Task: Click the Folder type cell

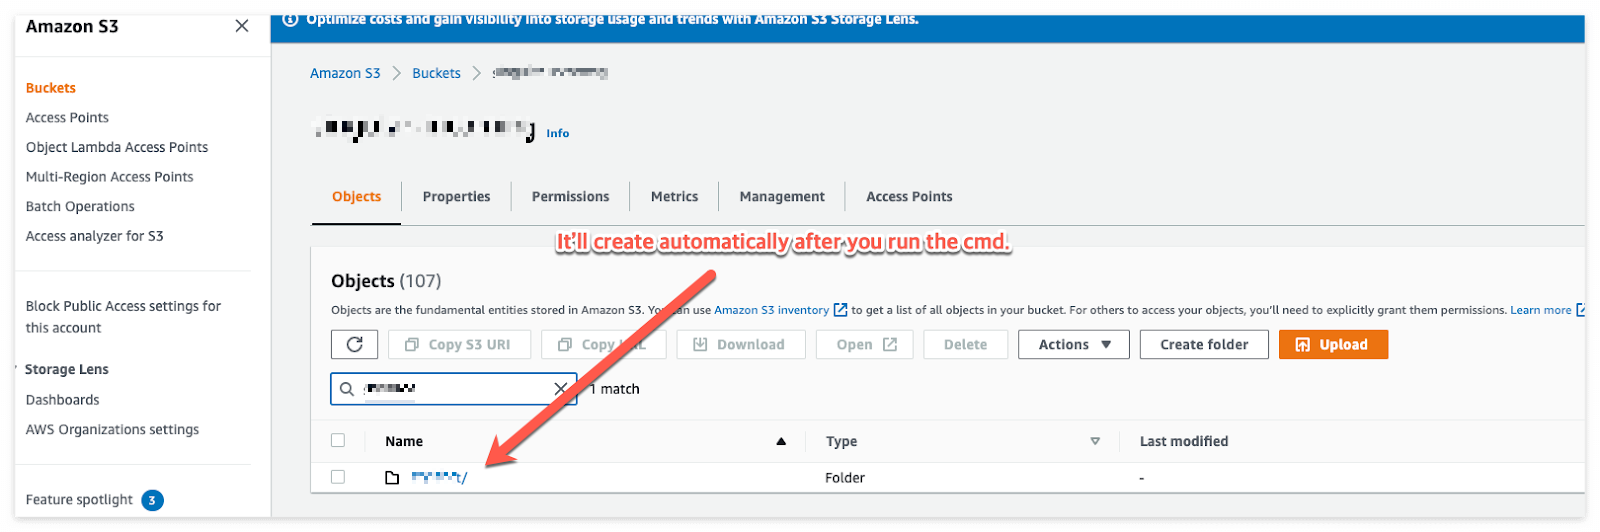Action: [845, 478]
